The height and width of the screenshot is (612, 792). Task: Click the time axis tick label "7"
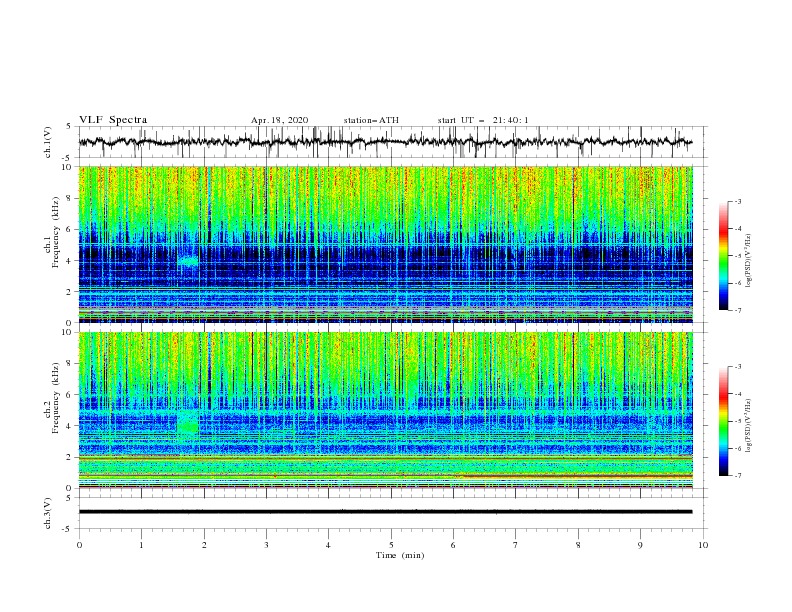tap(516, 545)
